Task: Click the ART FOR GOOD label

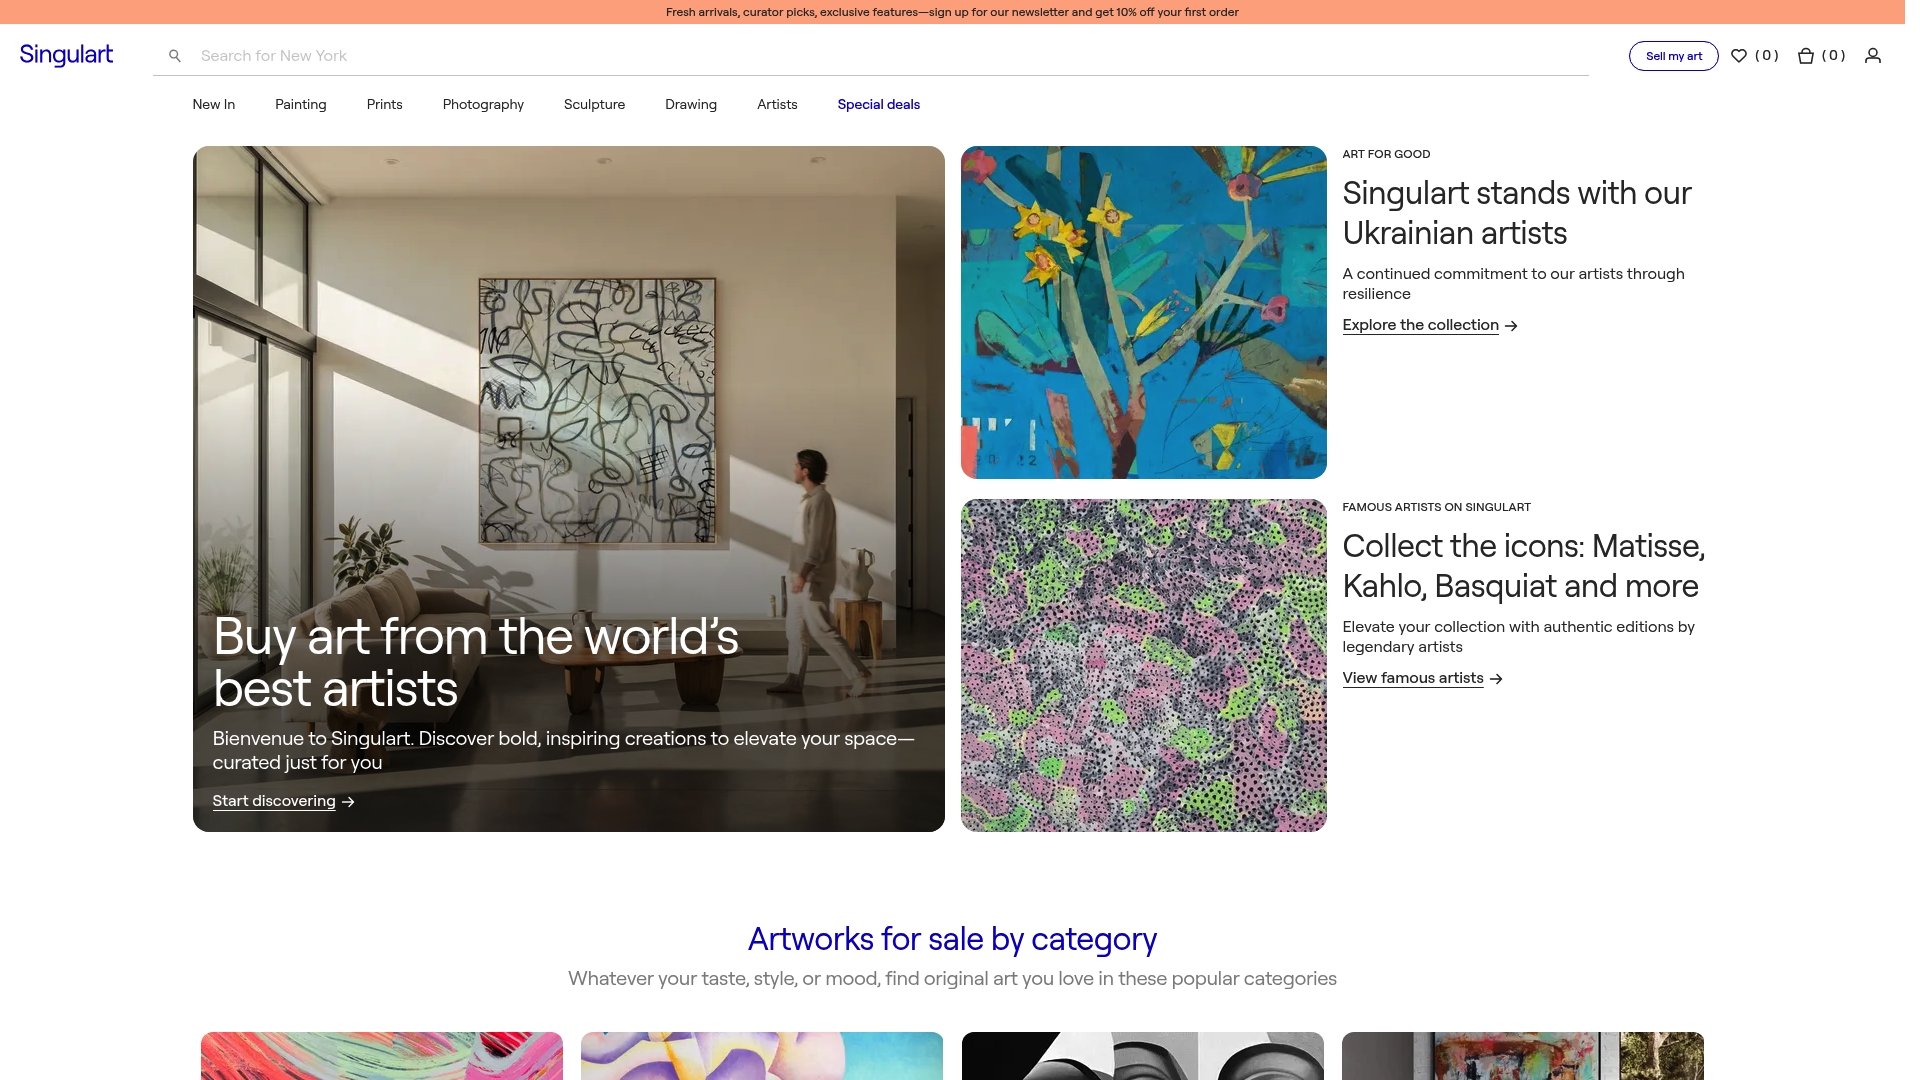Action: 1386,154
